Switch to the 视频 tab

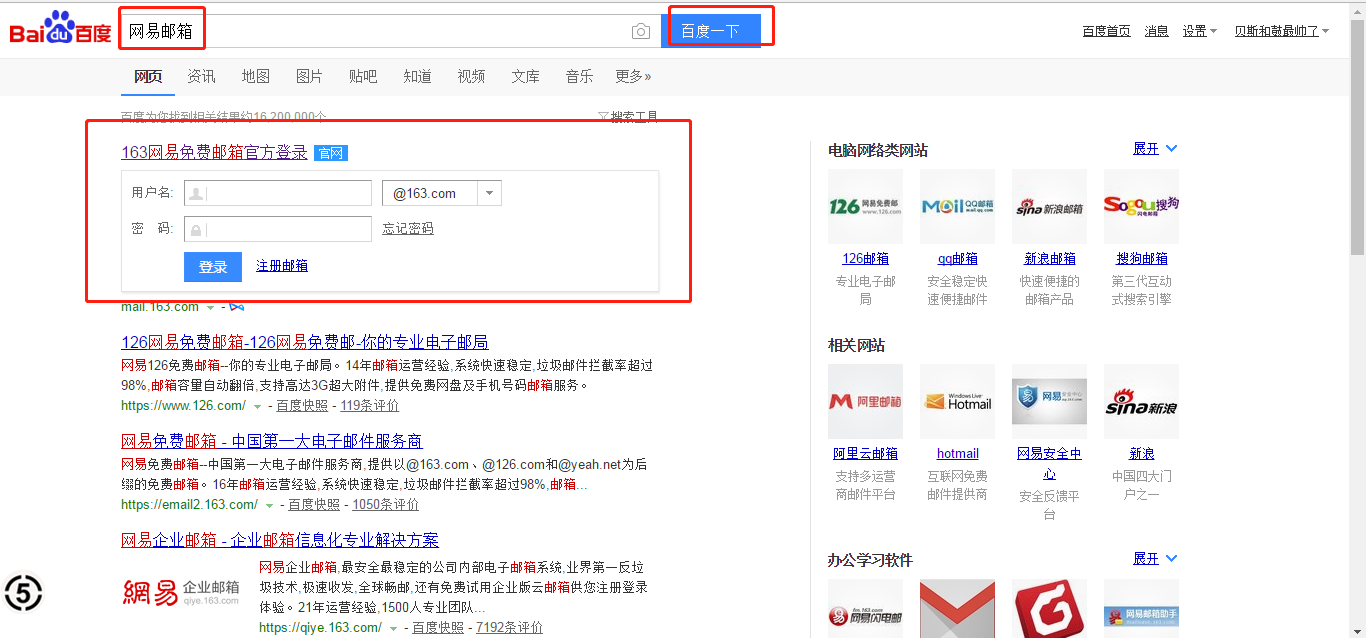click(471, 76)
